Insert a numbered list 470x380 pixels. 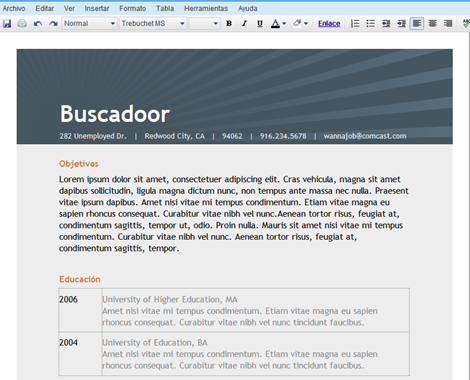tap(355, 24)
